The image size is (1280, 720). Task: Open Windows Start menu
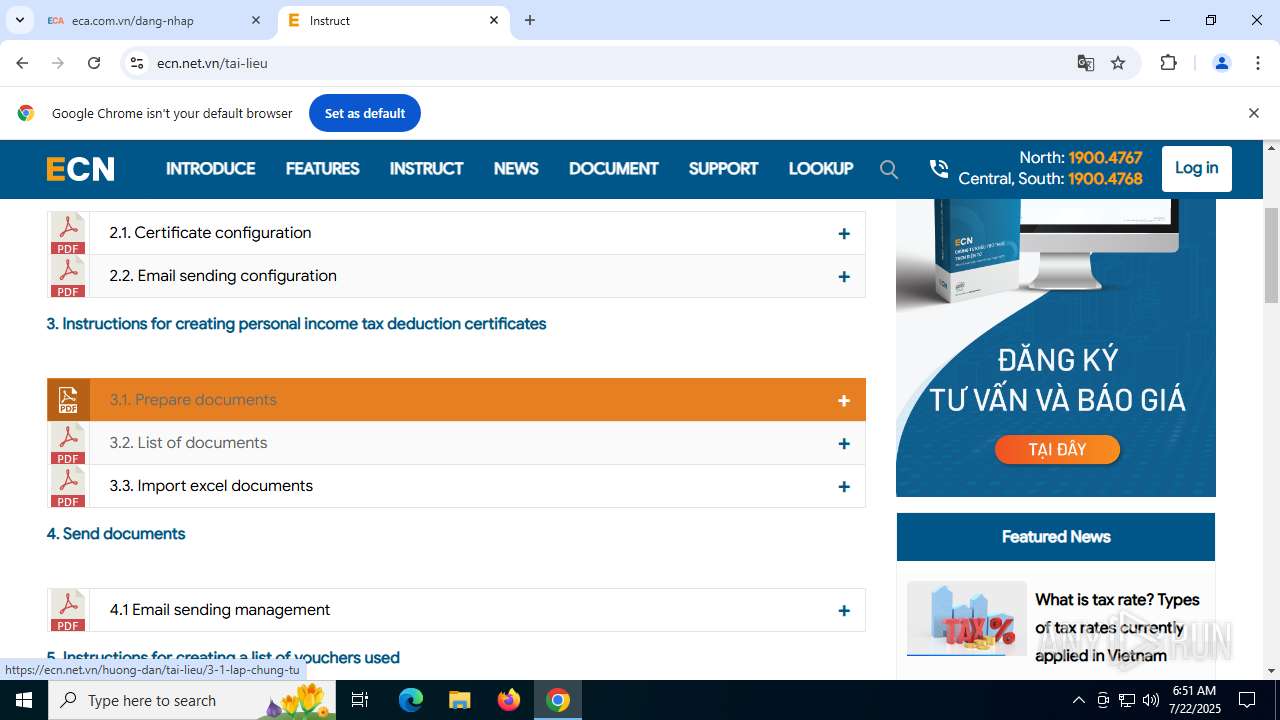[24, 700]
